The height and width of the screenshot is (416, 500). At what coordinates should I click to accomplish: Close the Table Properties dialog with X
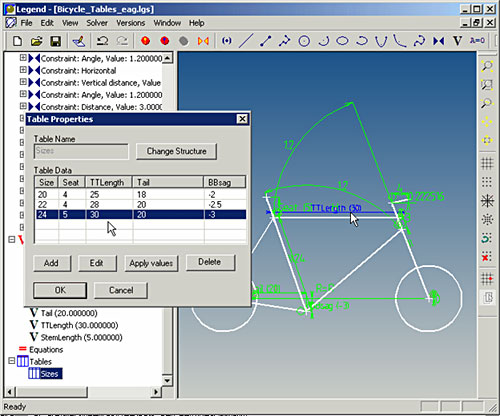[242, 119]
